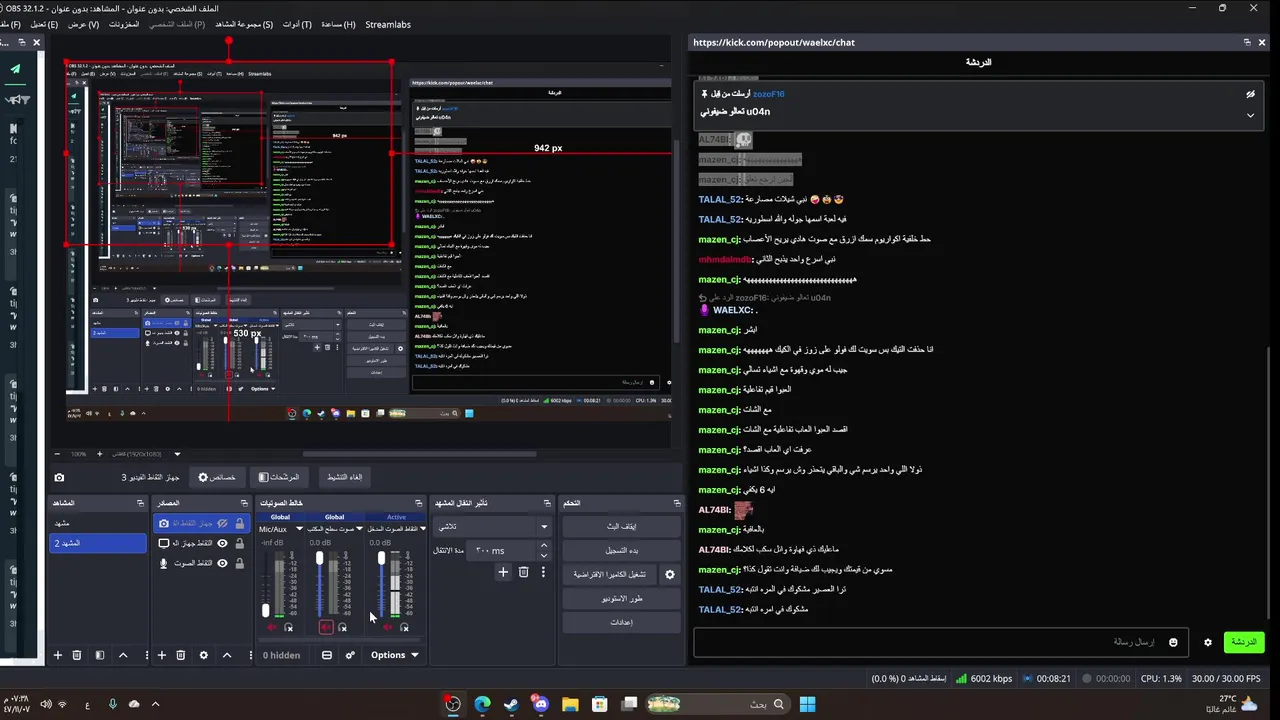The height and width of the screenshot is (720, 1280).
Task: Toggle monitoring headphone icon for desktop audio
Action: [343, 627]
